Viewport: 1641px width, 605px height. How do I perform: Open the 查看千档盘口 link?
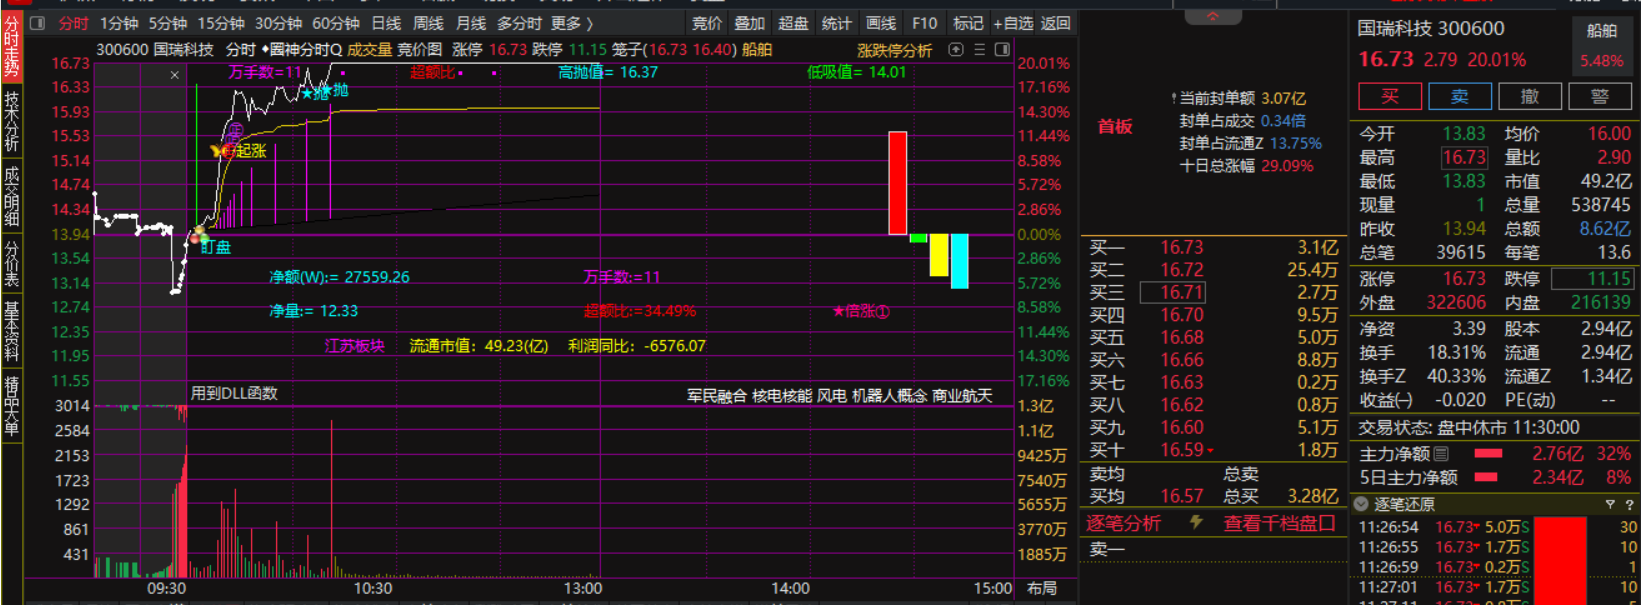tap(1279, 523)
